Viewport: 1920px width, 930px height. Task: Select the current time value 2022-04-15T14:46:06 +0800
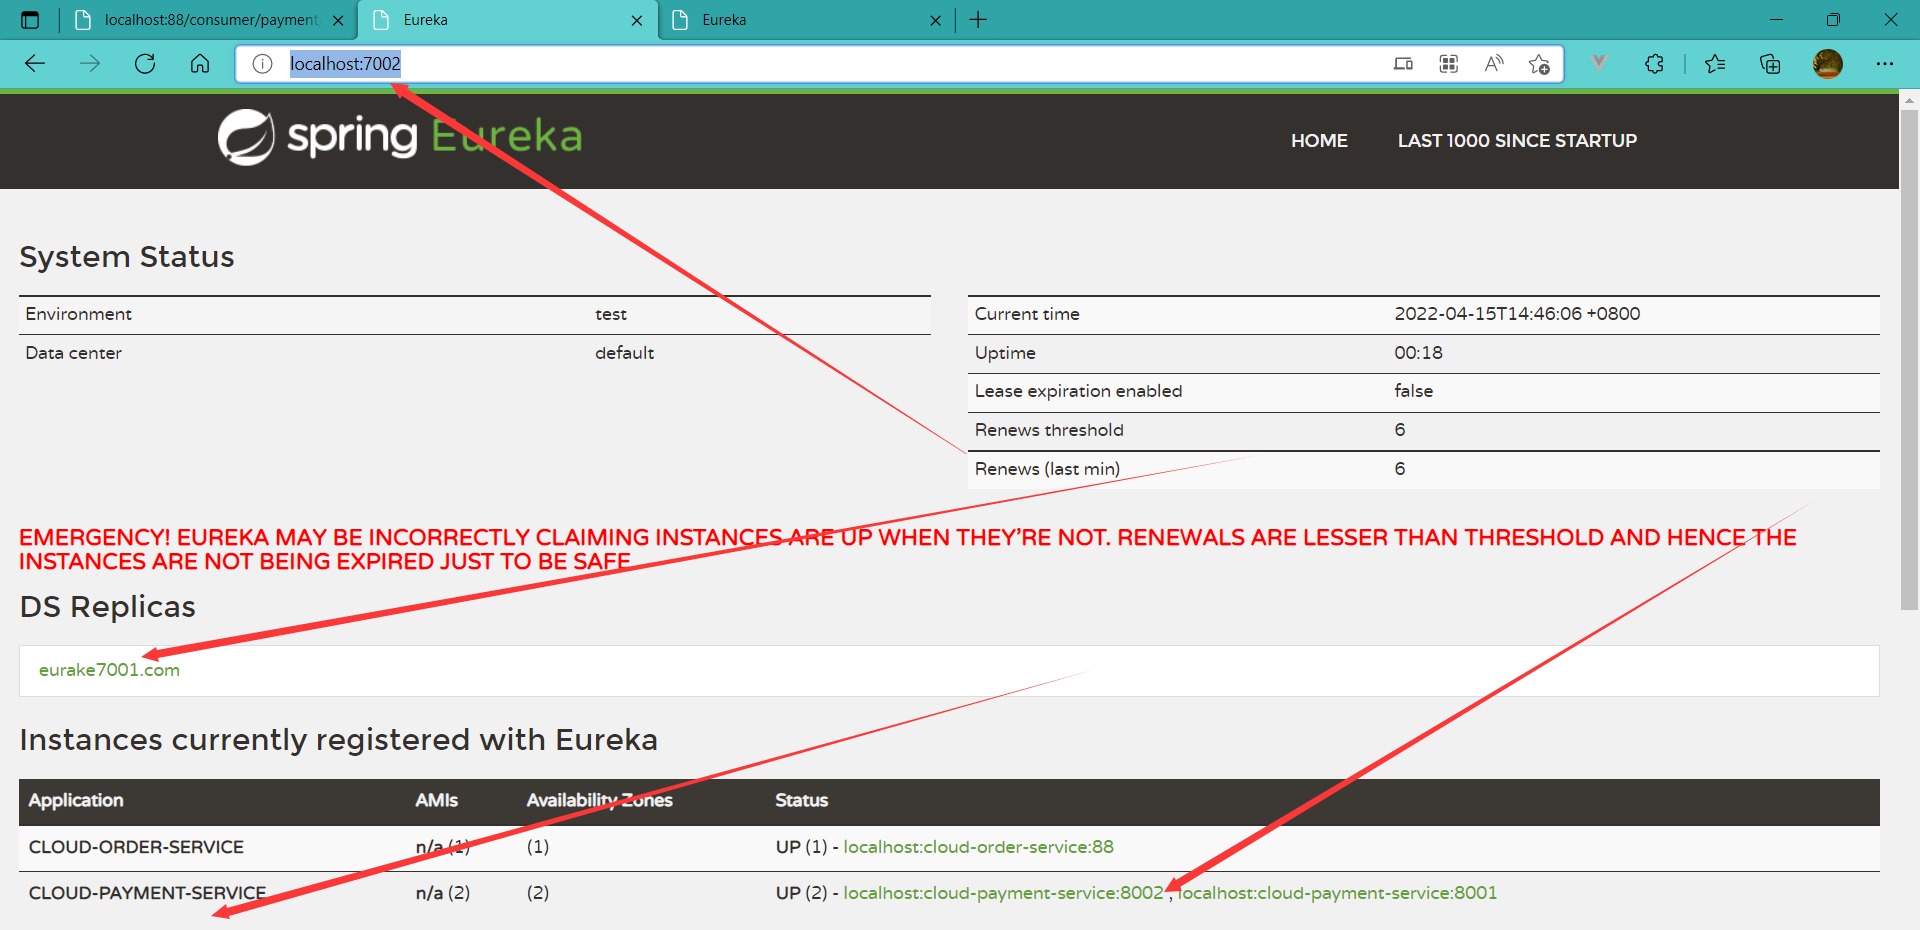click(1517, 314)
